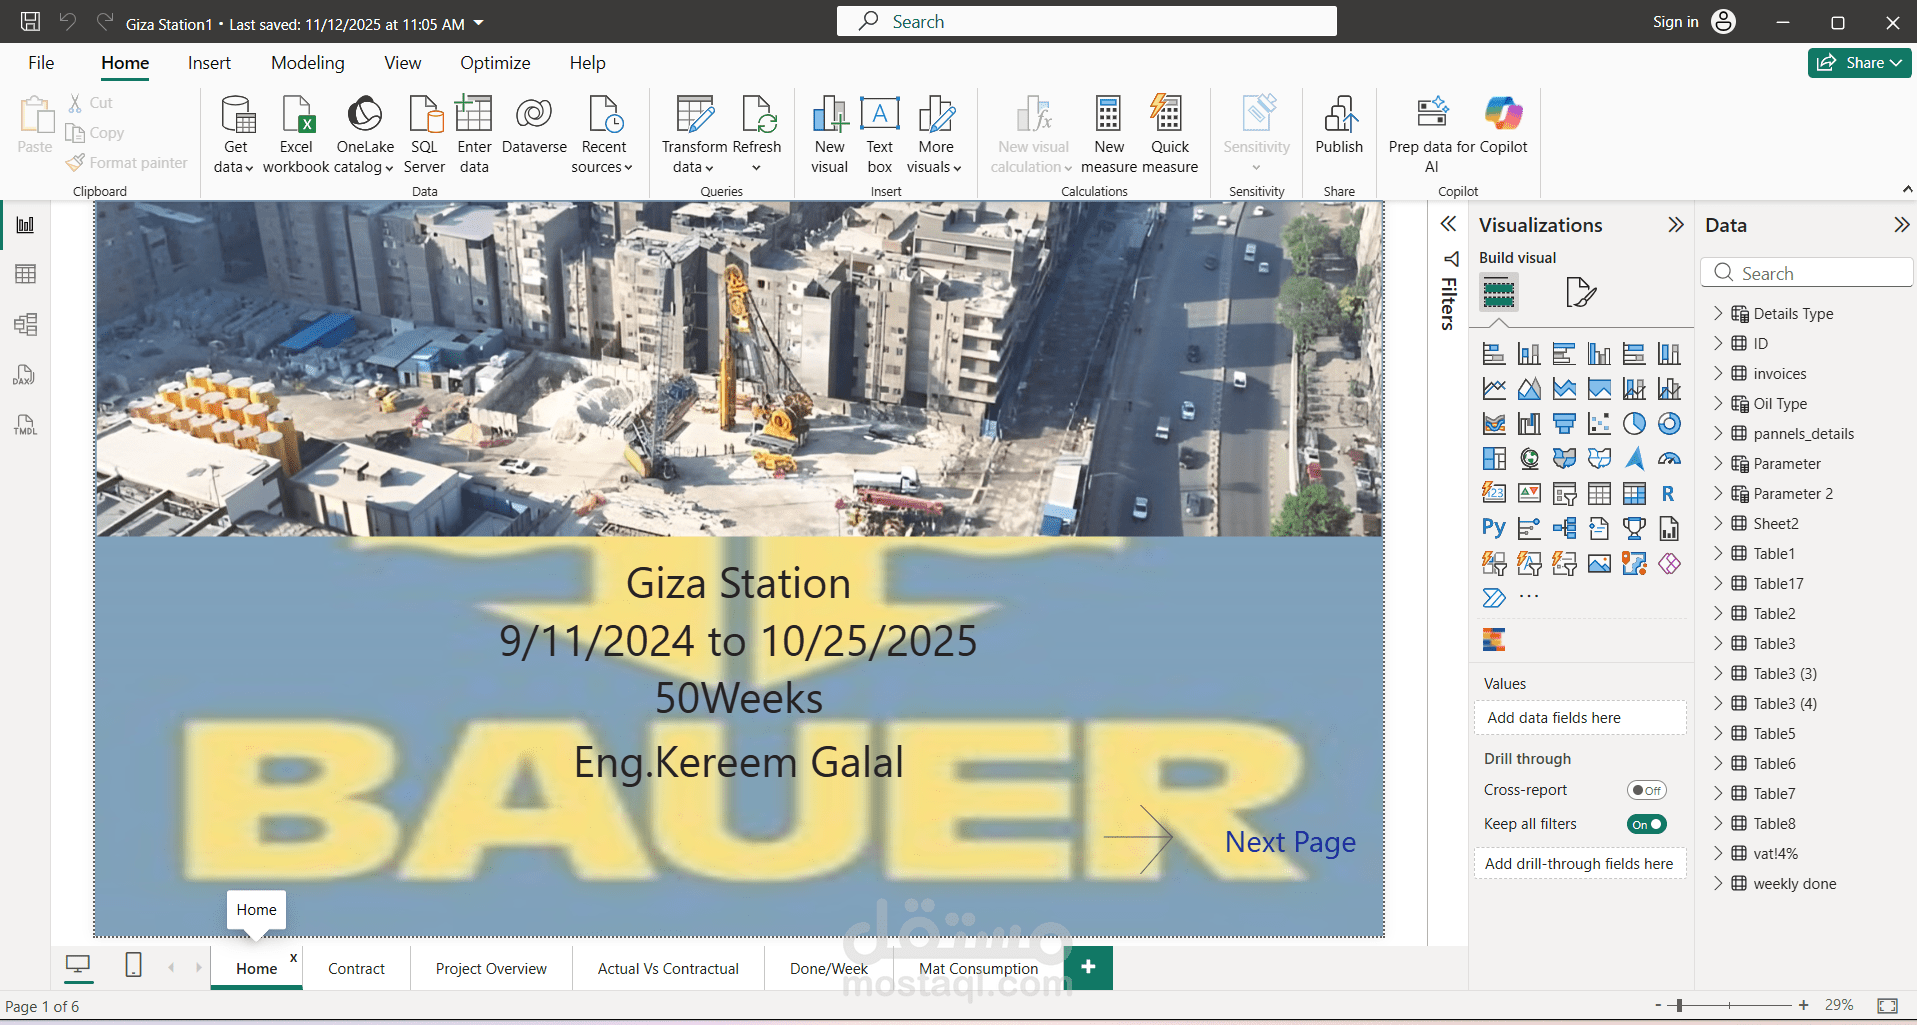Screen dimensions: 1917x1025
Task: Click the title bar Search box
Action: [x=1086, y=21]
